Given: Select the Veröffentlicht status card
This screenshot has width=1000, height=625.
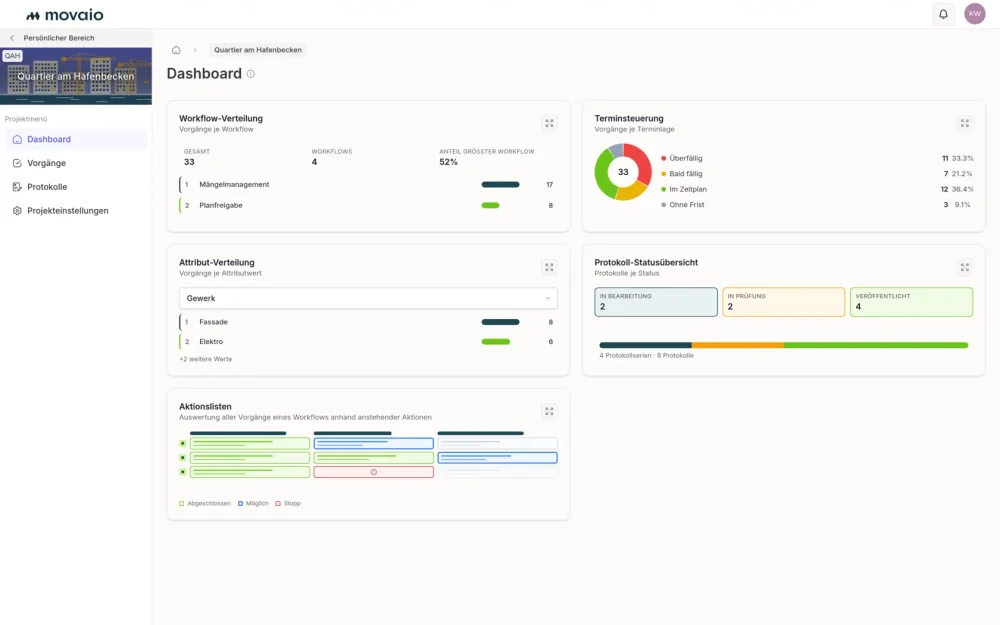Looking at the screenshot, I should pos(911,302).
